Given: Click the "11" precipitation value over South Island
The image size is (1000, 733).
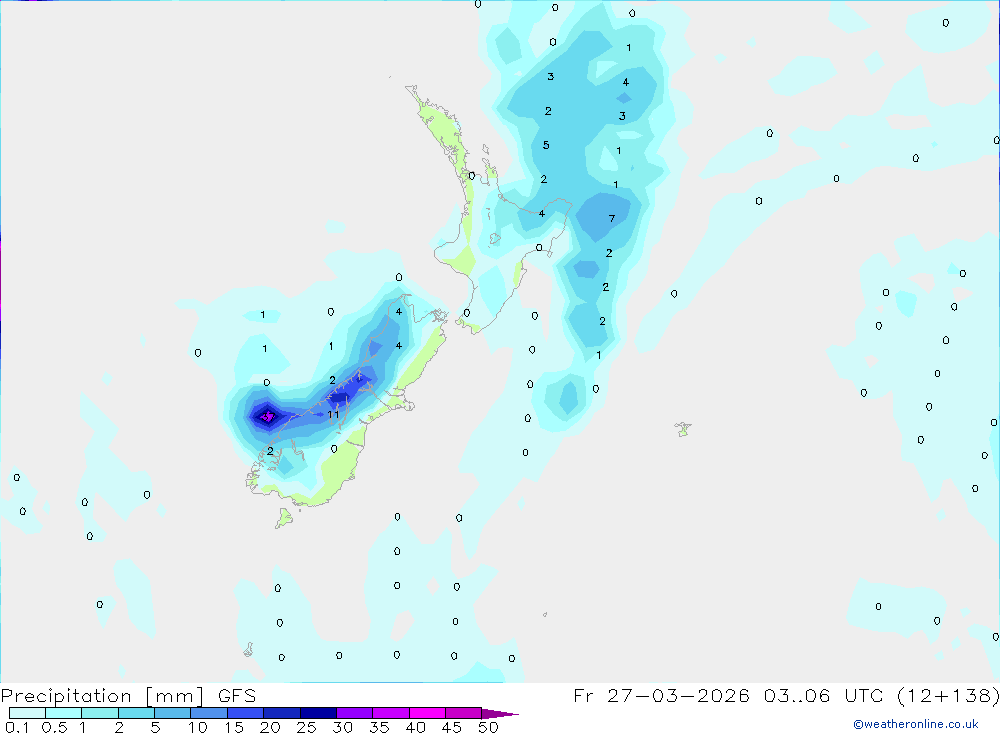Looking at the screenshot, I should [x=333, y=415].
